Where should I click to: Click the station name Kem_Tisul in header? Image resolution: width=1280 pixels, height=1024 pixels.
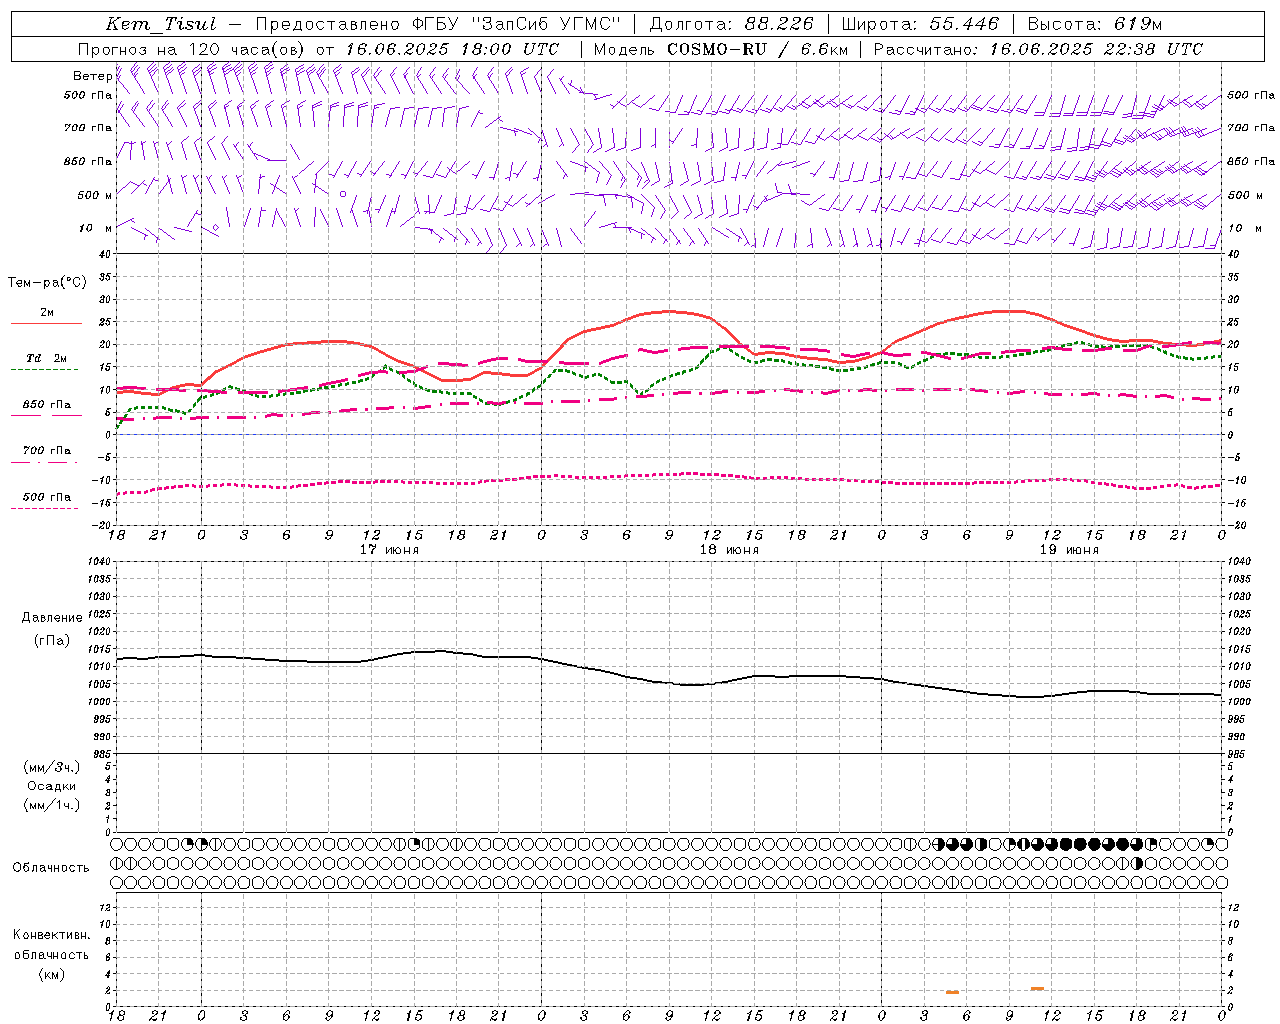pos(161,24)
